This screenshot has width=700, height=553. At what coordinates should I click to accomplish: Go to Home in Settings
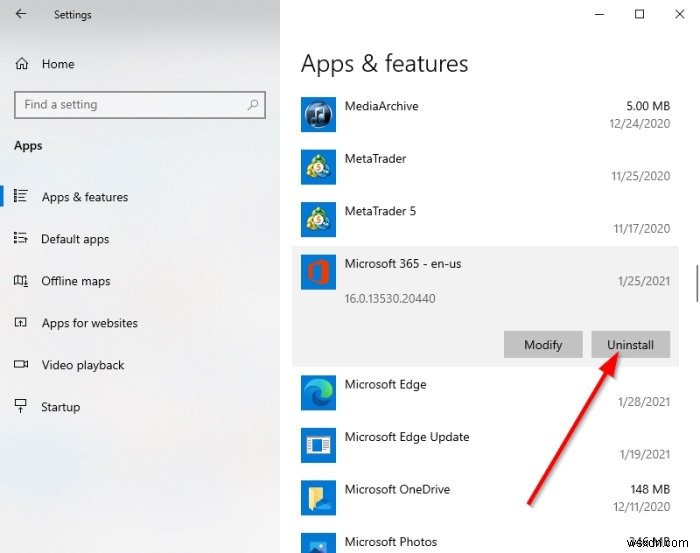tap(58, 64)
